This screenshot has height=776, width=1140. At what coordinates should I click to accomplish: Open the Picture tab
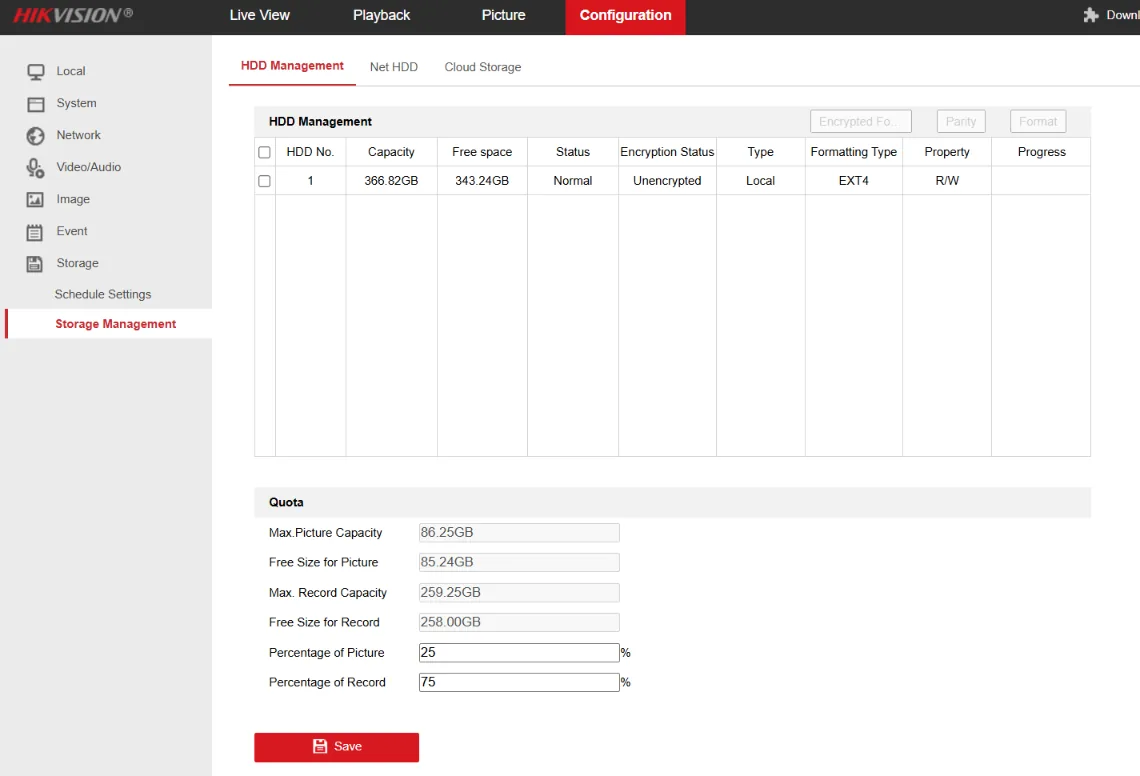(x=503, y=15)
